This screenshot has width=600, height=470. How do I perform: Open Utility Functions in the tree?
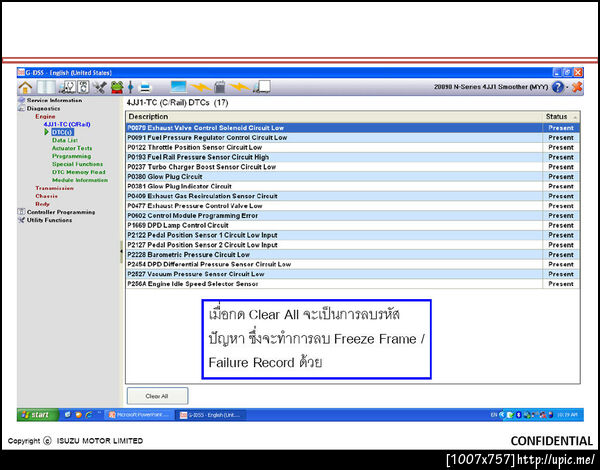tap(49, 220)
